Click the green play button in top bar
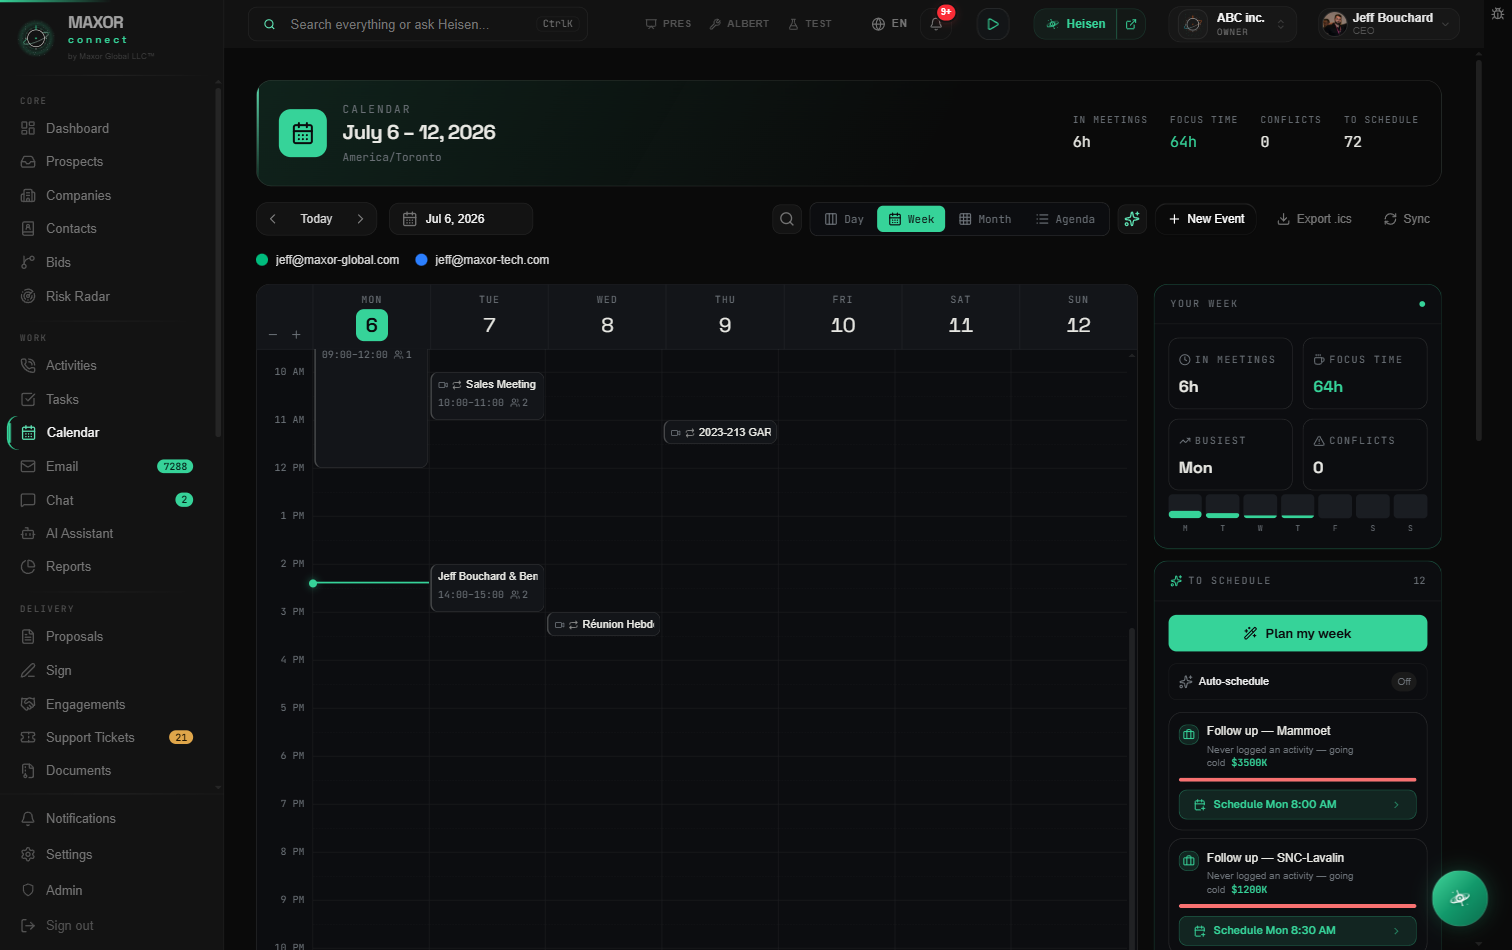The width and height of the screenshot is (1512, 950). (x=992, y=24)
